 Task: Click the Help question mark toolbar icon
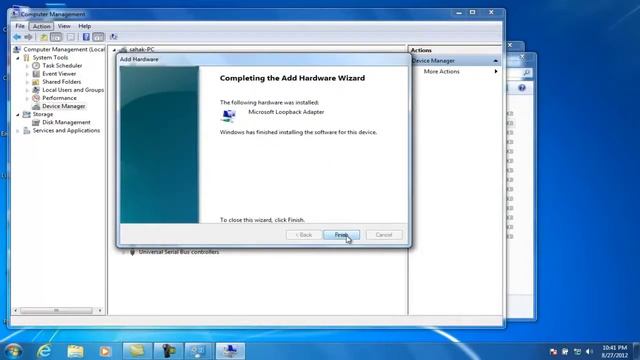pyautogui.click(x=86, y=37)
